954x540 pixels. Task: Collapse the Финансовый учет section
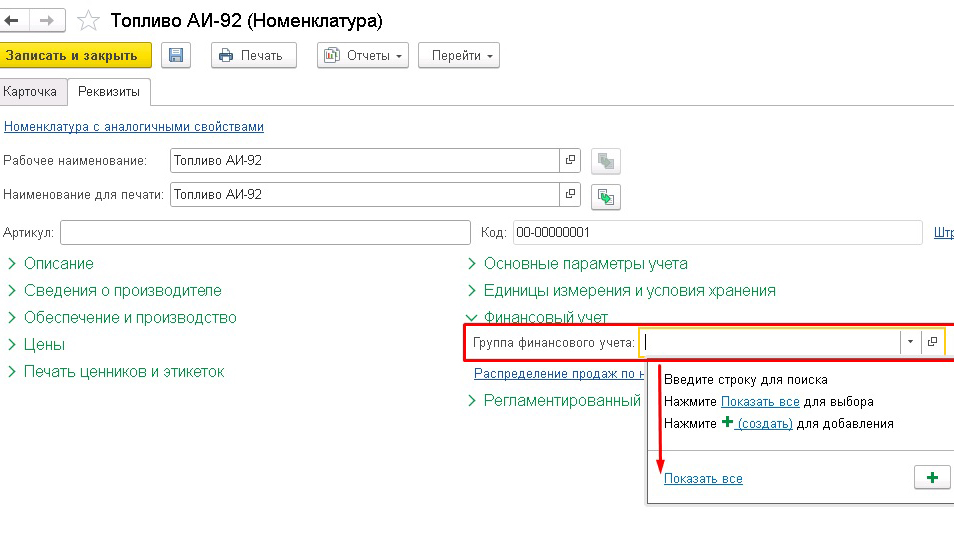(545, 318)
